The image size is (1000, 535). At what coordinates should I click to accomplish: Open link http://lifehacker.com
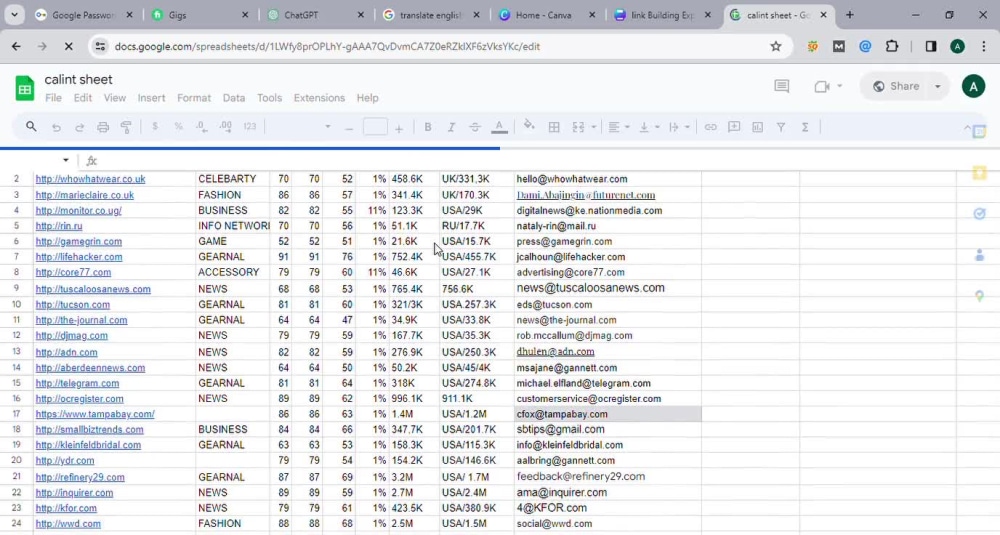point(79,257)
